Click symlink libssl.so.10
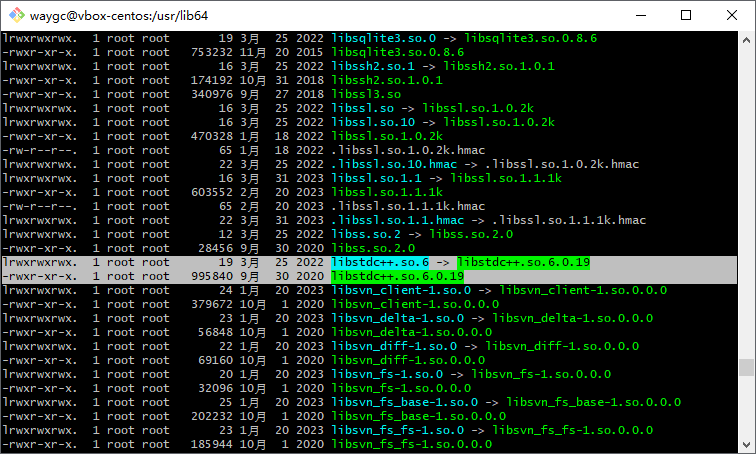Image resolution: width=756 pixels, height=454 pixels. [373, 122]
